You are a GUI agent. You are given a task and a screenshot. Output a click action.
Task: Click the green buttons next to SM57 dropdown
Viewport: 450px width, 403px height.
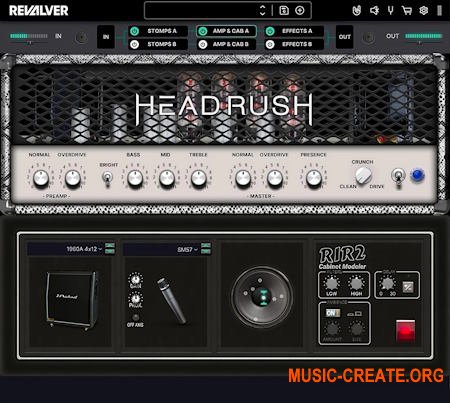pos(206,248)
